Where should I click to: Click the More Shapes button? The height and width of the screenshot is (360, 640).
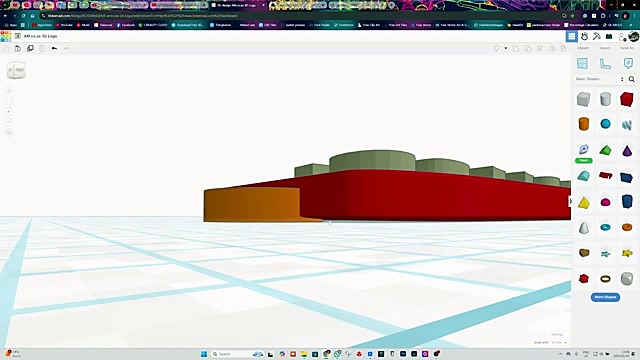tap(605, 297)
